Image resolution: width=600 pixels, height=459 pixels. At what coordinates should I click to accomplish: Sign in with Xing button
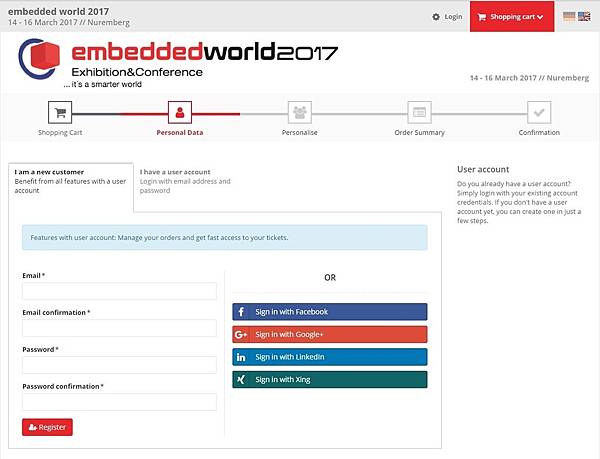(x=330, y=379)
